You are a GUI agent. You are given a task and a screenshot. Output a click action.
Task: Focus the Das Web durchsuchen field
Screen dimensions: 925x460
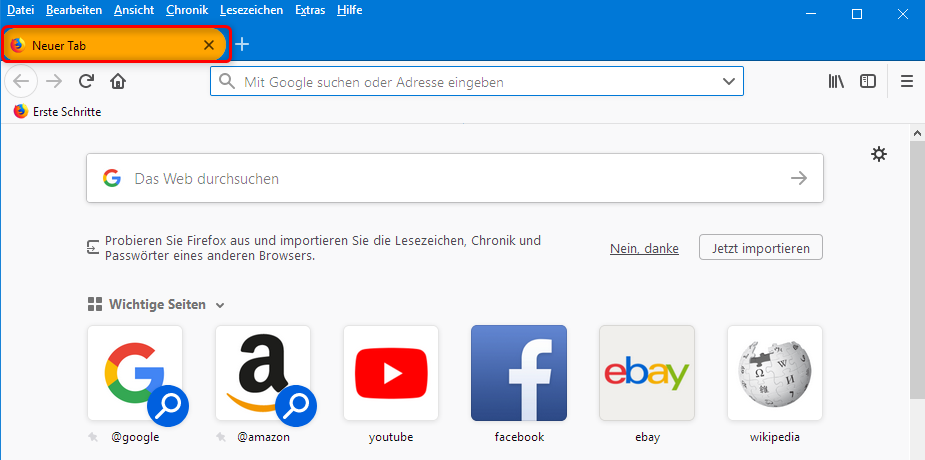455,178
